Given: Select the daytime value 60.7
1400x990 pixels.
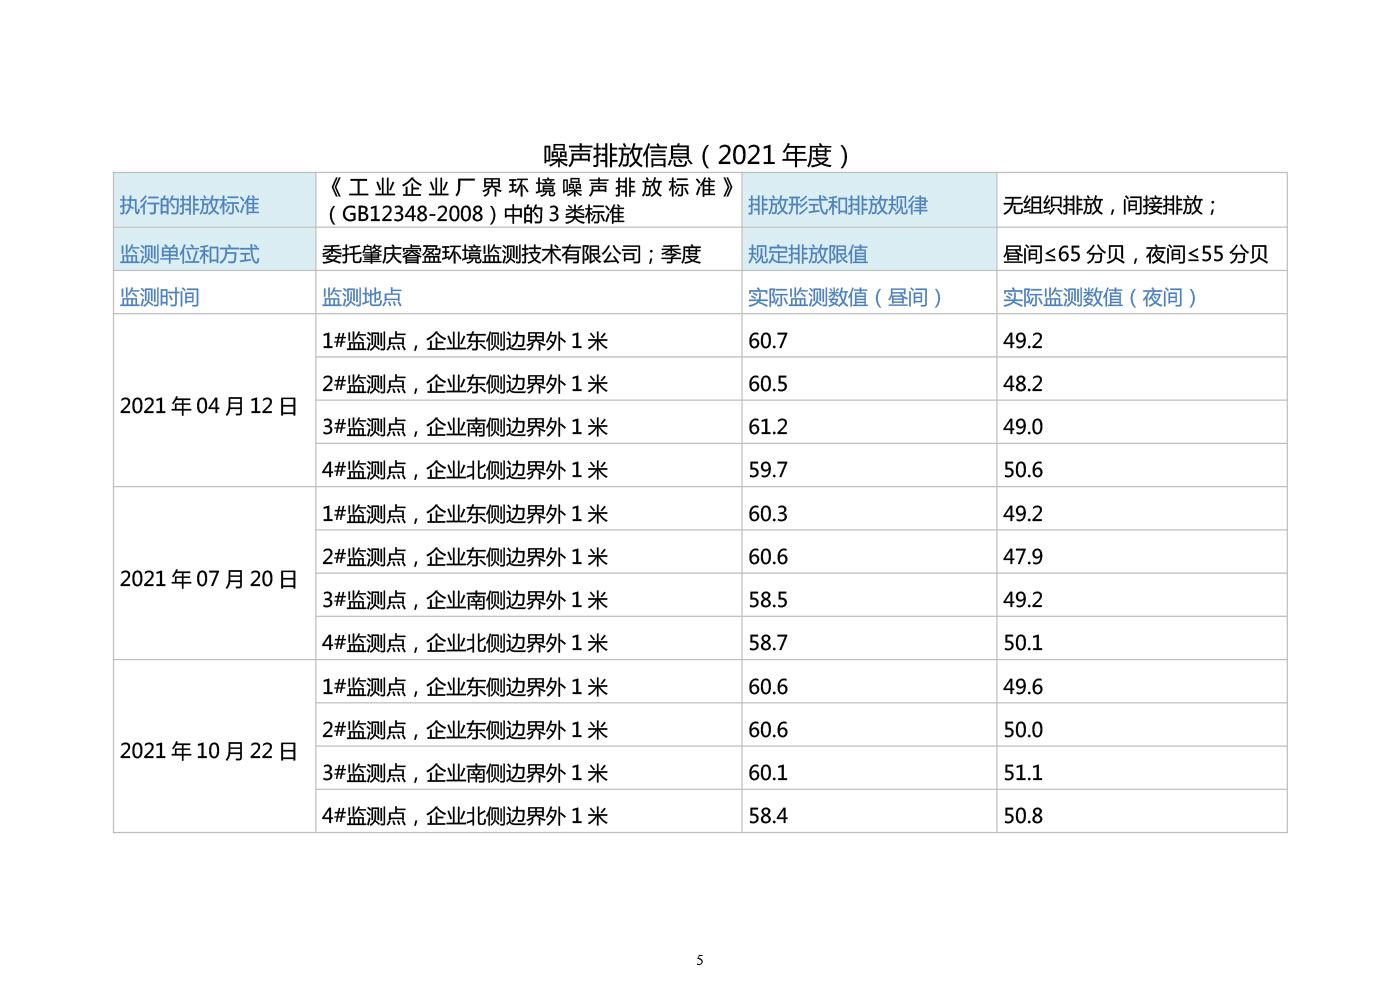Looking at the screenshot, I should pyautogui.click(x=869, y=336).
